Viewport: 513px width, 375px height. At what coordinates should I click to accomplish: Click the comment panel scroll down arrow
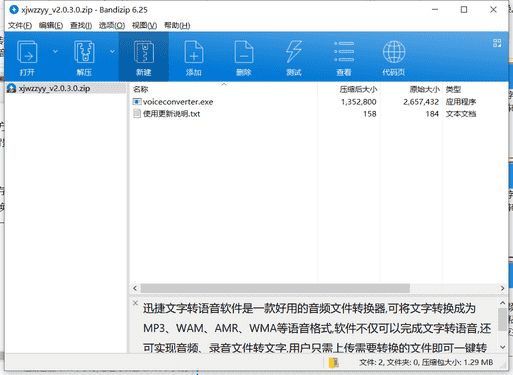[x=503, y=347]
